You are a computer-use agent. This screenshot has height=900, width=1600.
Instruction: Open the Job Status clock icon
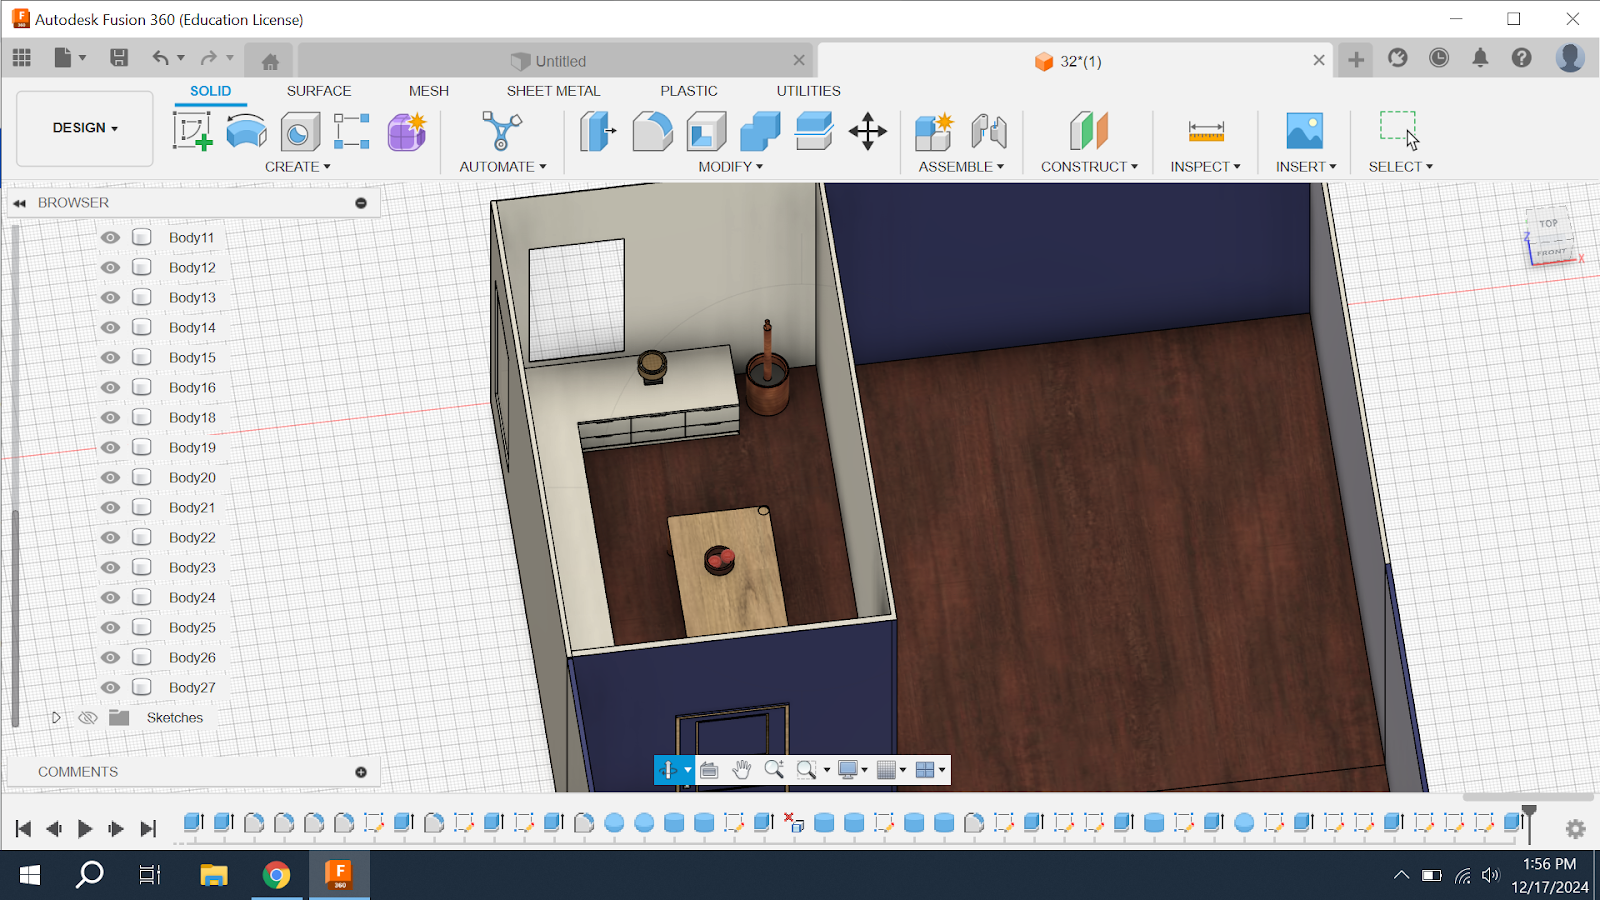click(x=1439, y=58)
